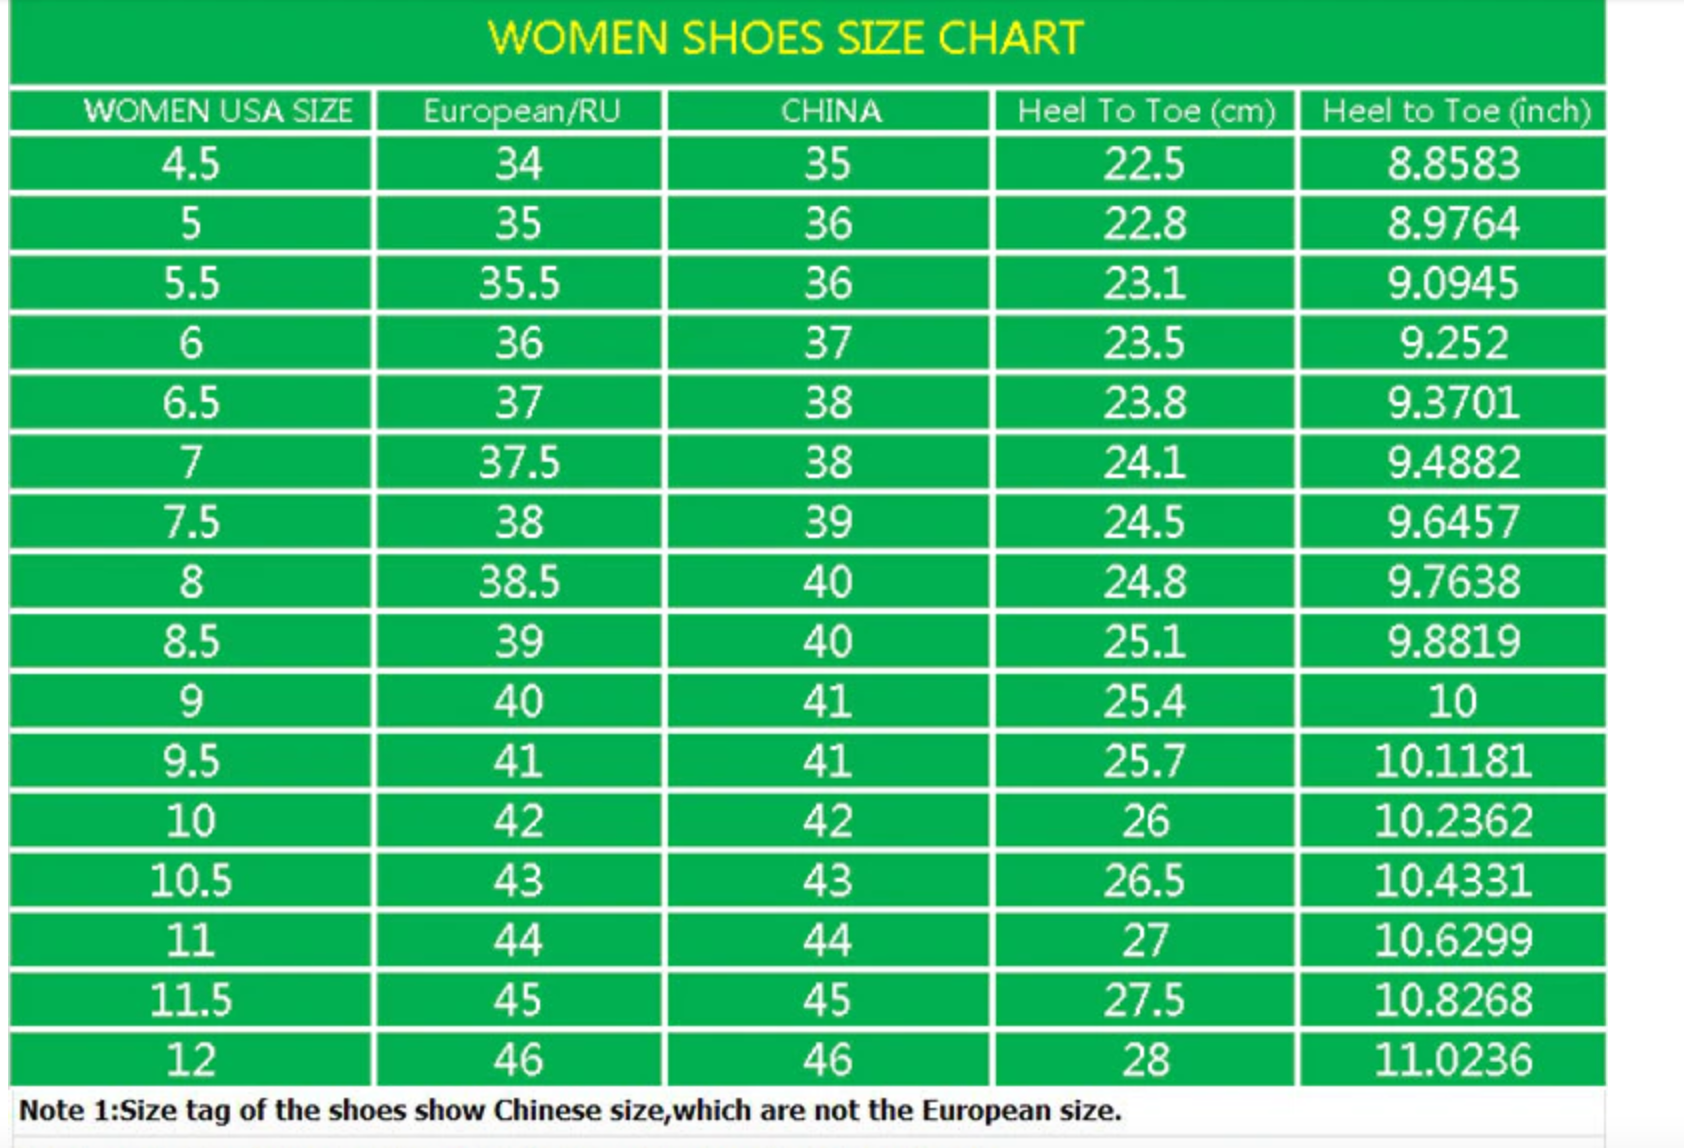Click USA size 7.5 cell
The width and height of the screenshot is (1684, 1148).
(190, 522)
